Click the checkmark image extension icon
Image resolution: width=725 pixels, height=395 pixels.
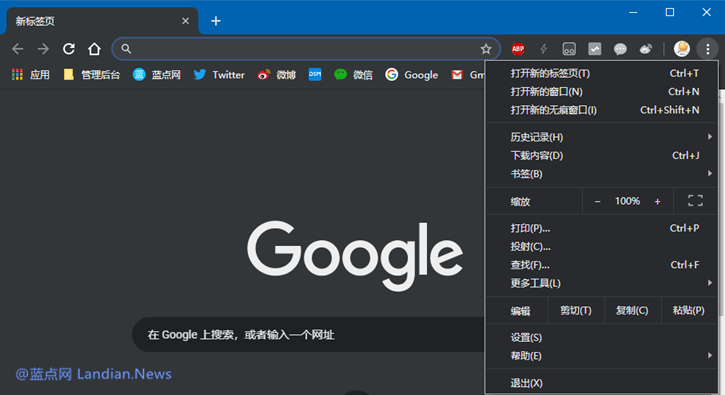coord(595,49)
